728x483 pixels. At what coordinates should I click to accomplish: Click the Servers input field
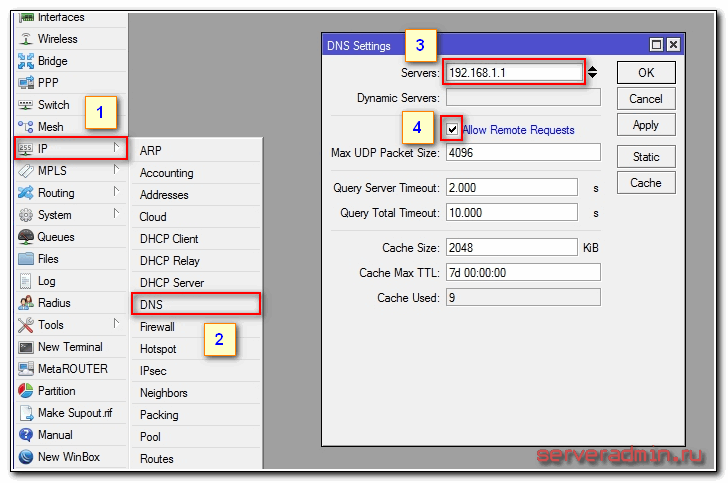[x=514, y=72]
